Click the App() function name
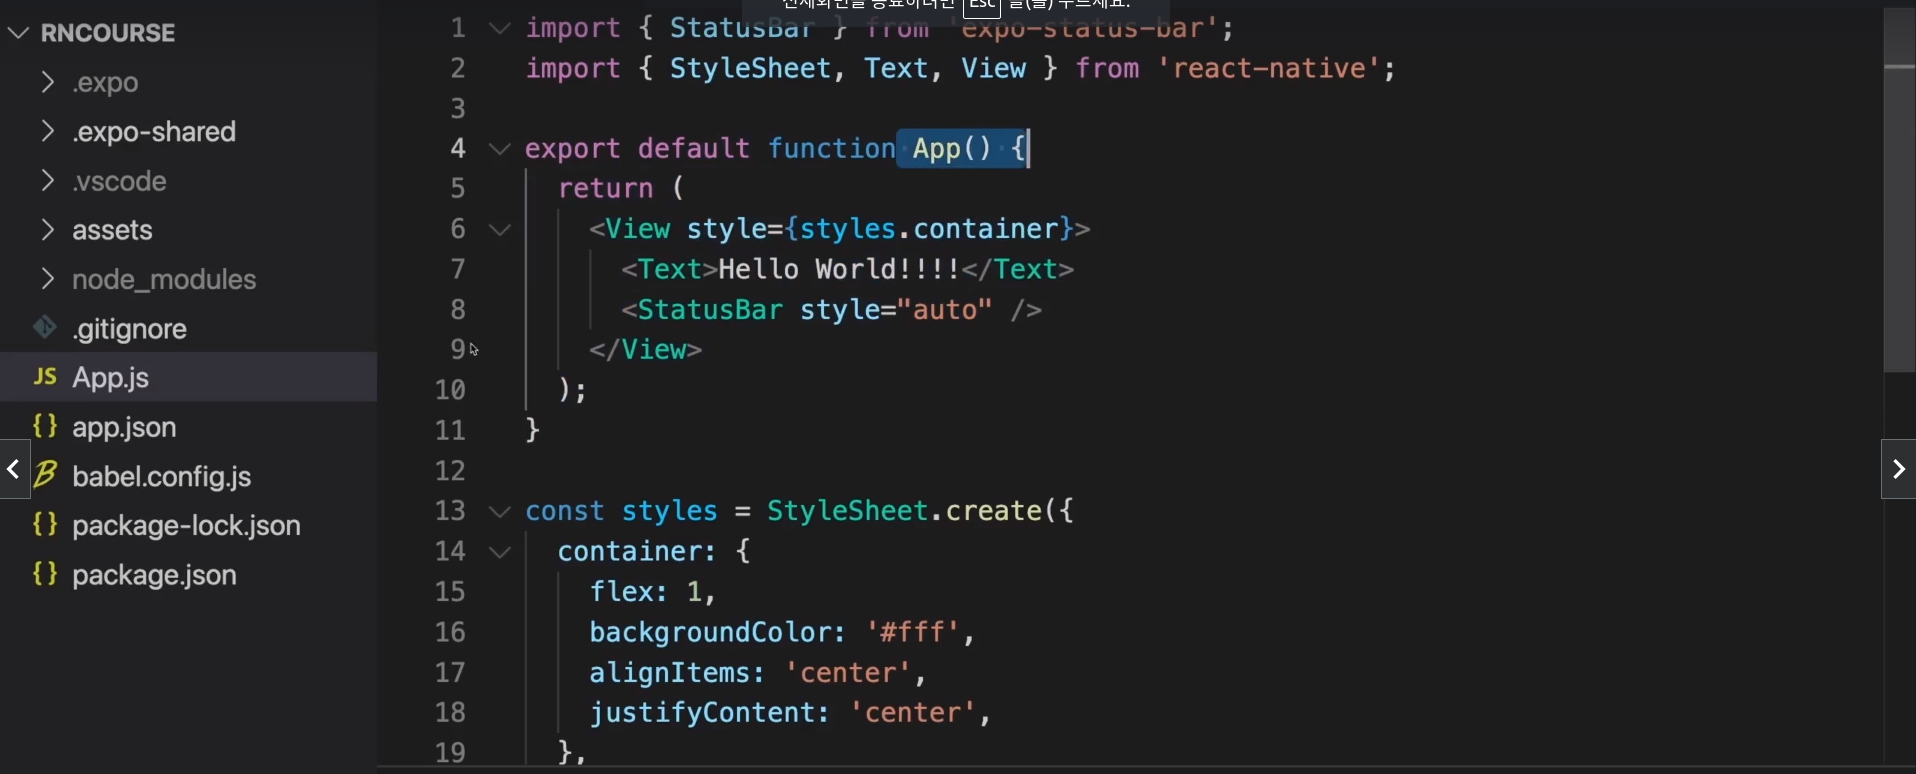Screen dimensions: 1916x774 point(952,149)
